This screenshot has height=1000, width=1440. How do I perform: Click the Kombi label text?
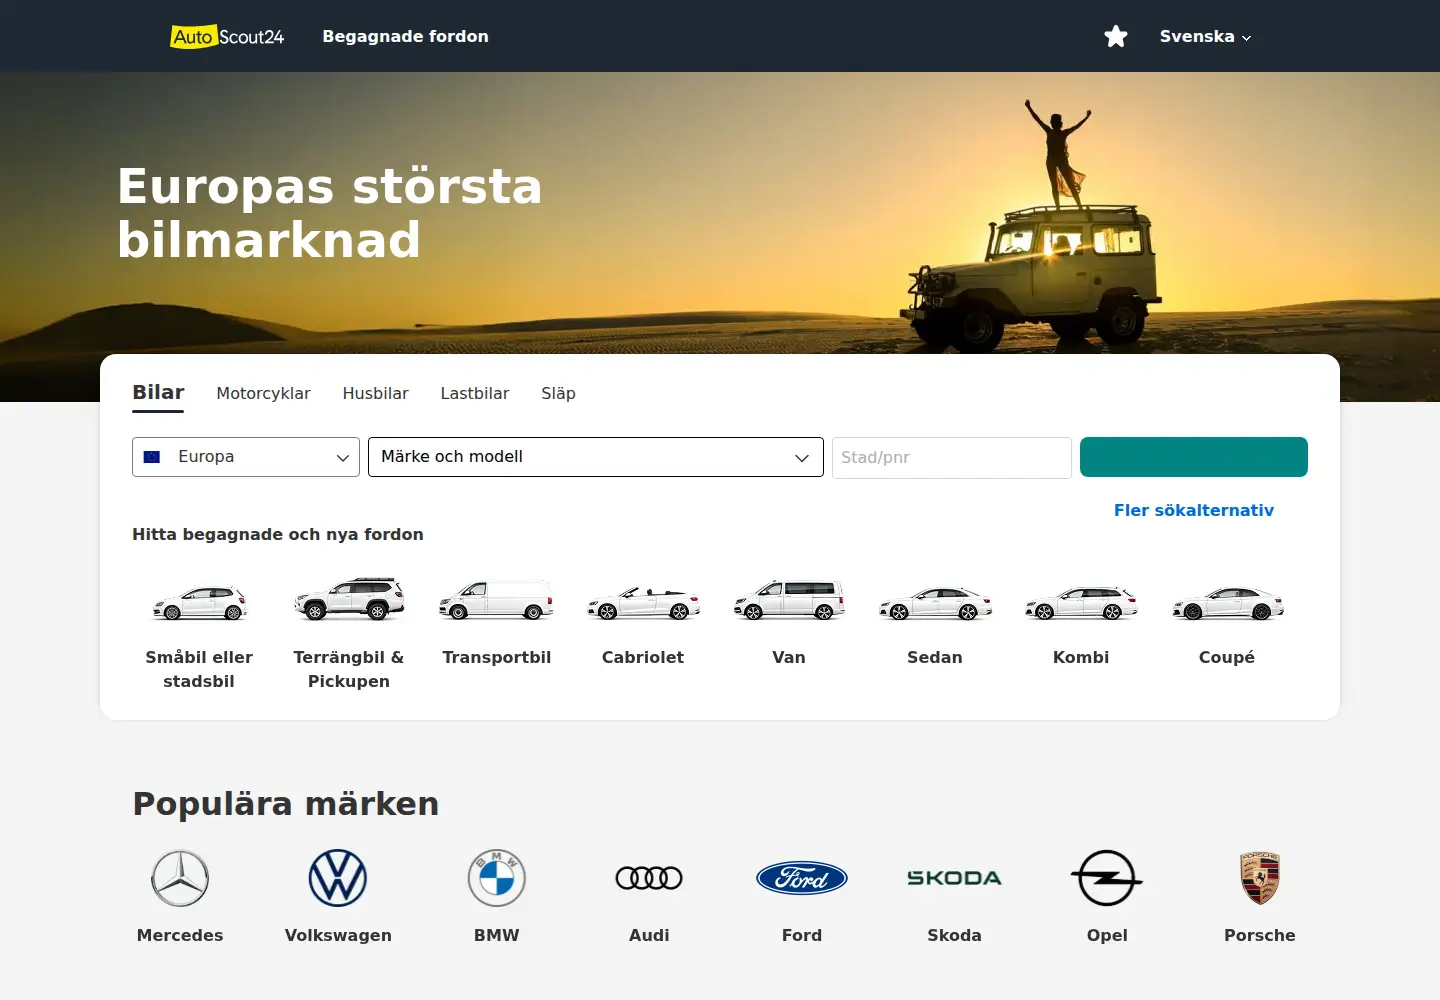[x=1081, y=658]
